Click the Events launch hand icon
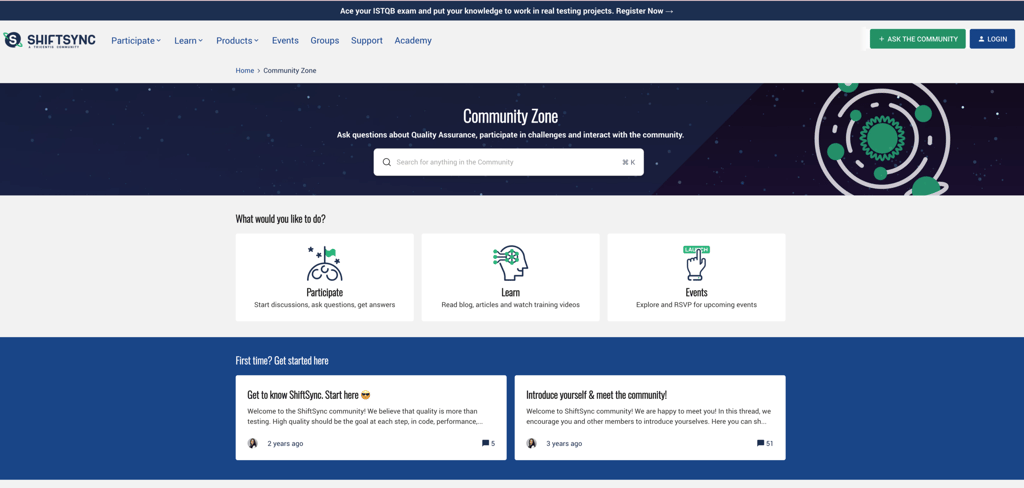This screenshot has height=488, width=1024. (696, 263)
